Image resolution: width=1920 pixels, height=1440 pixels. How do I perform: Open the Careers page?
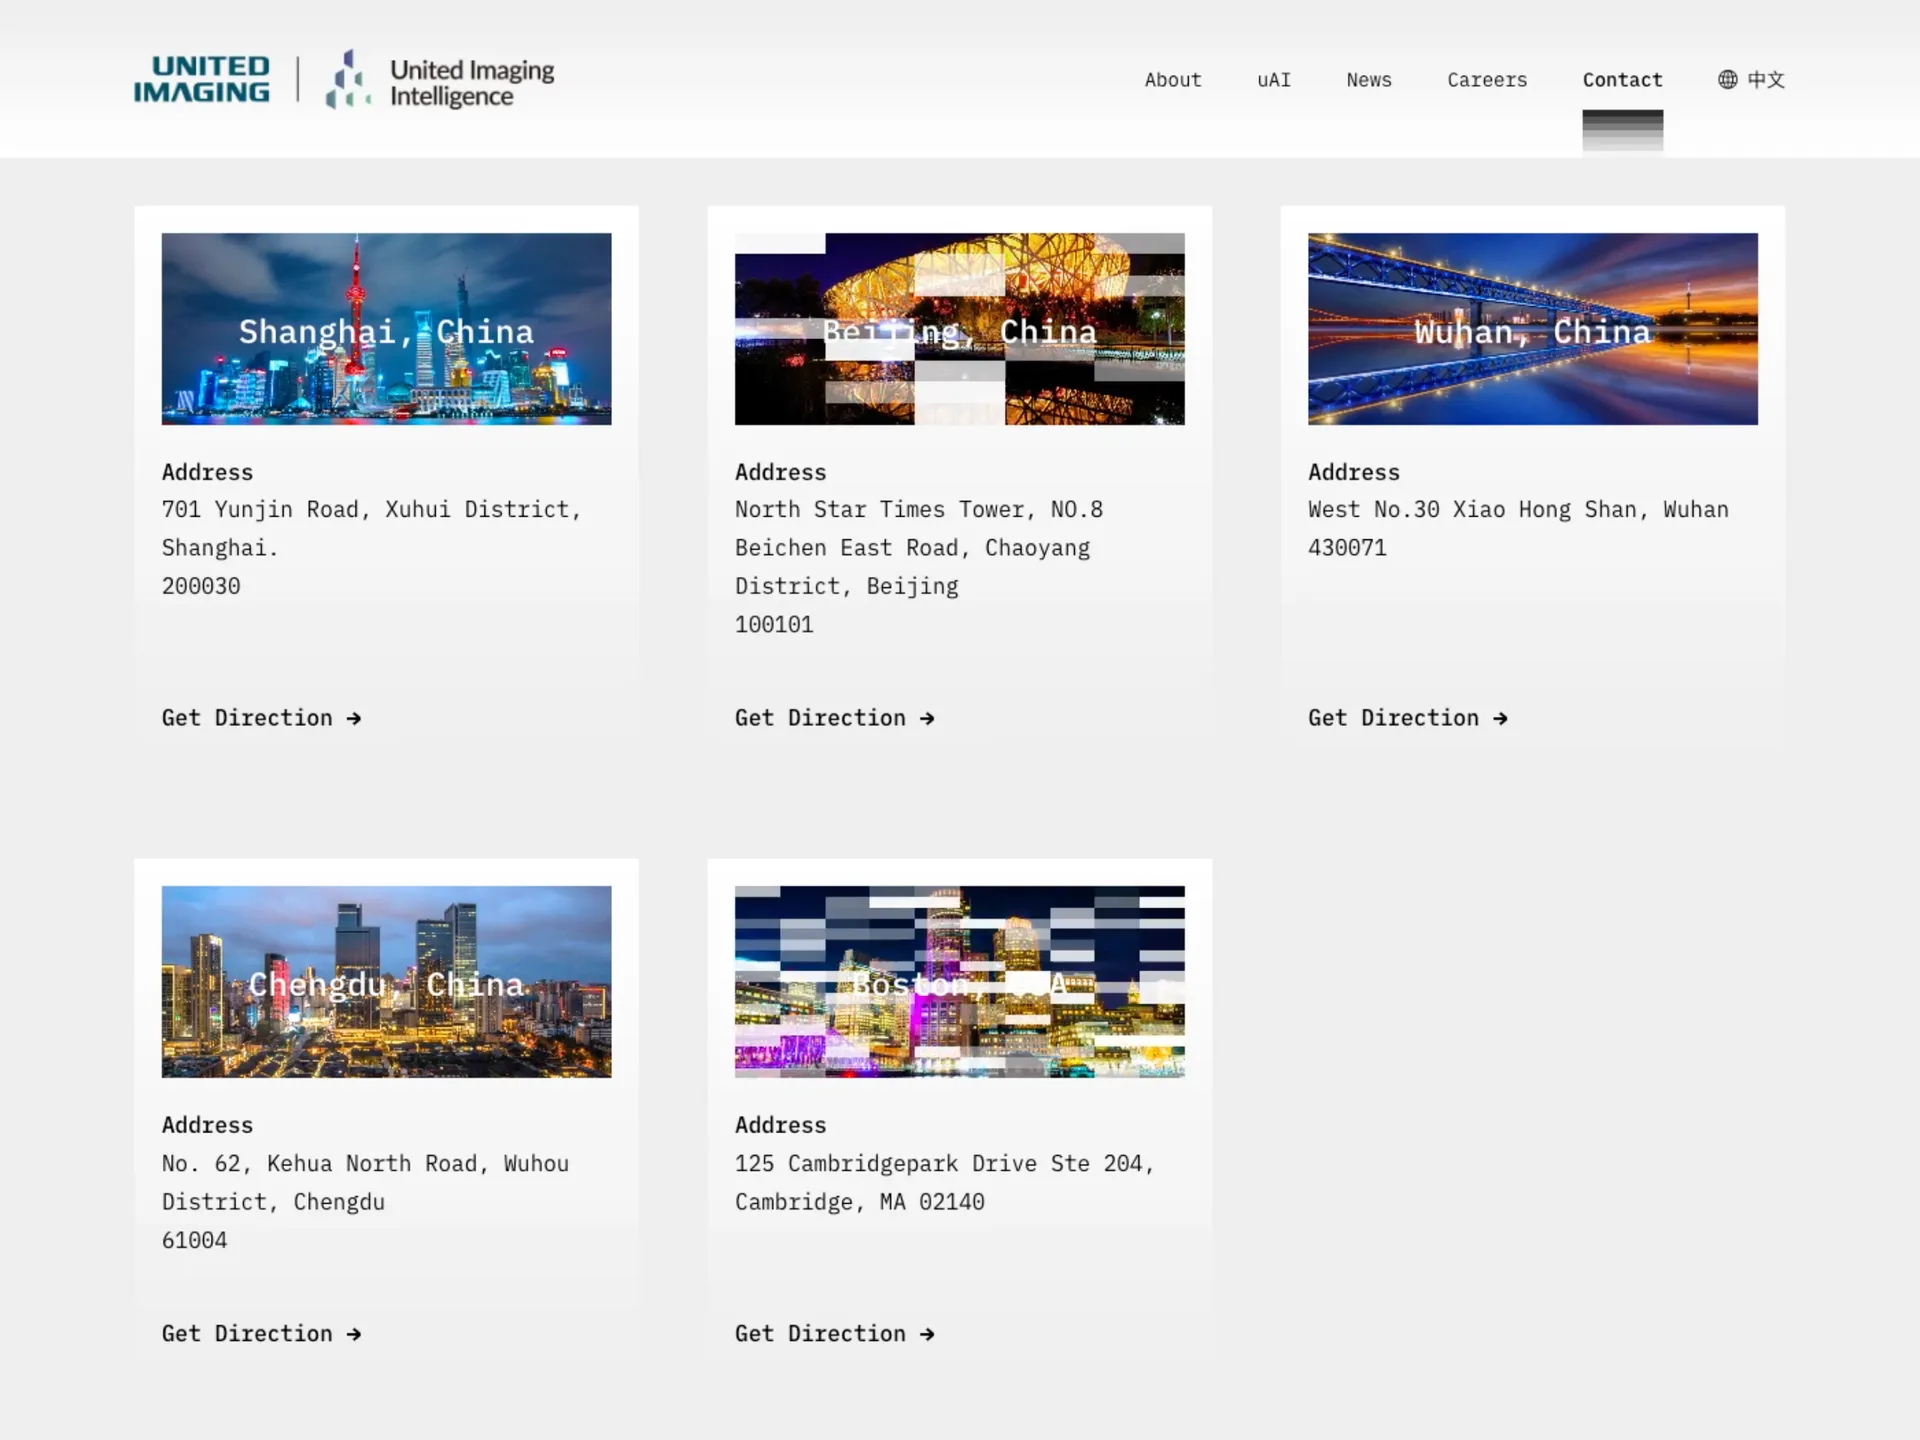coord(1486,80)
